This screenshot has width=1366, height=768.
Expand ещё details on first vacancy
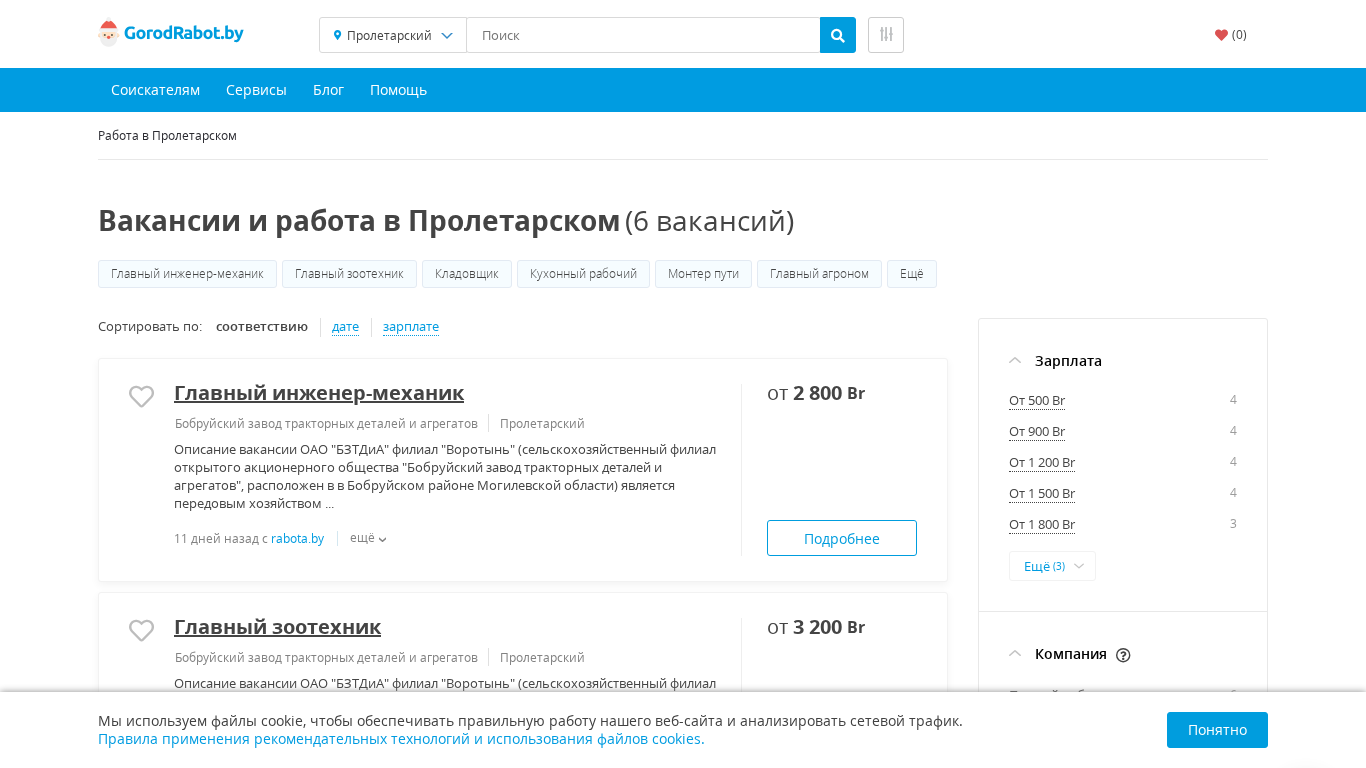(368, 538)
